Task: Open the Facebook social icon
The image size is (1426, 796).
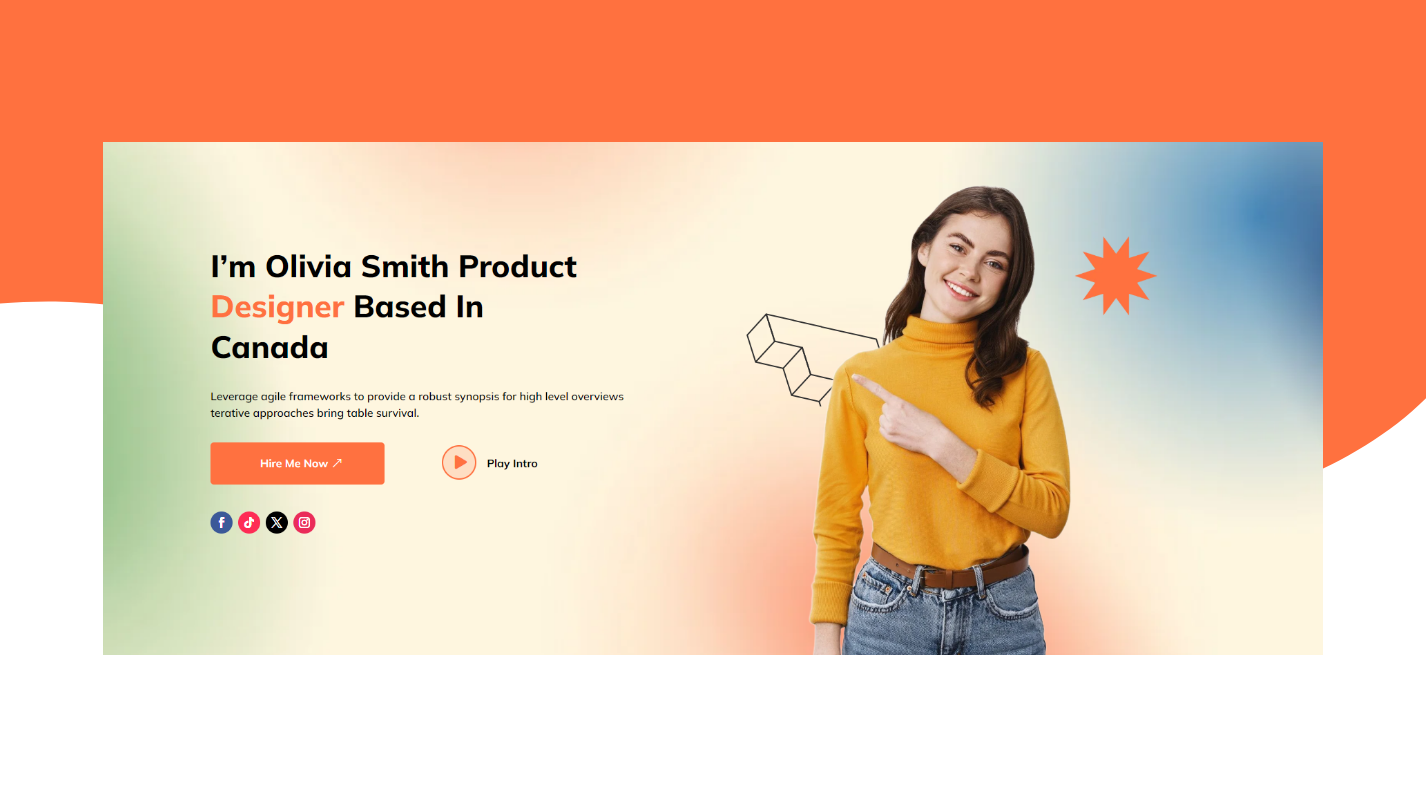Action: tap(221, 522)
